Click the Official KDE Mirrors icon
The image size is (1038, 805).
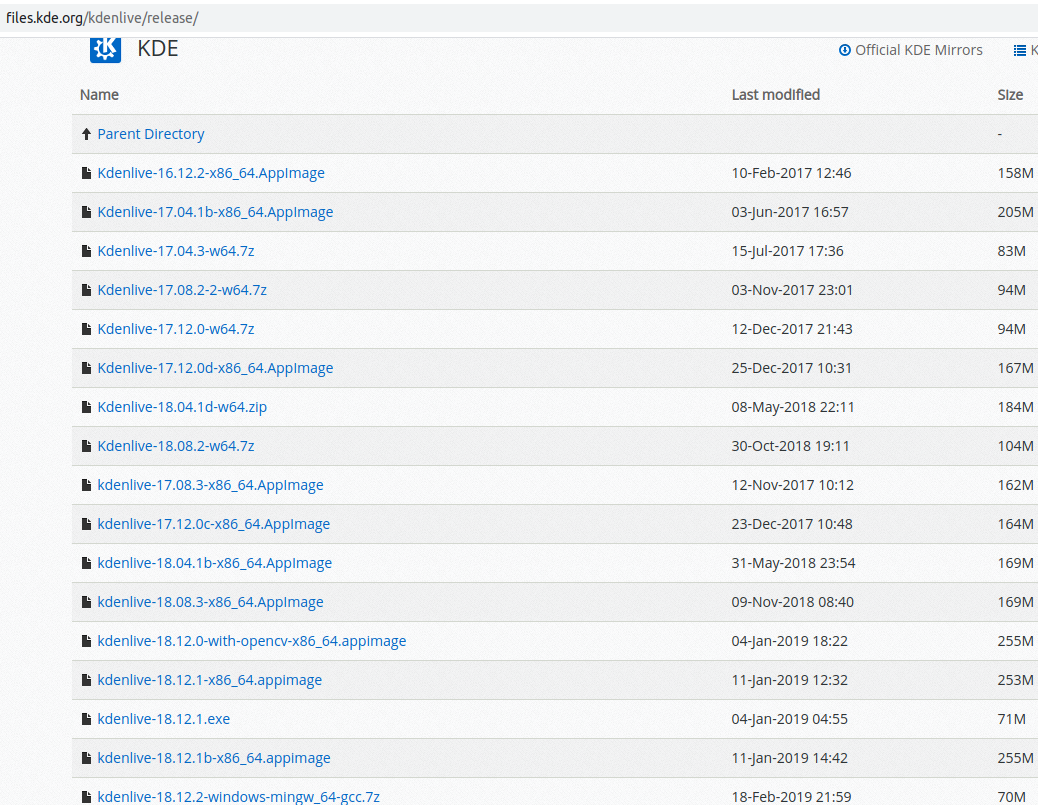click(x=845, y=50)
